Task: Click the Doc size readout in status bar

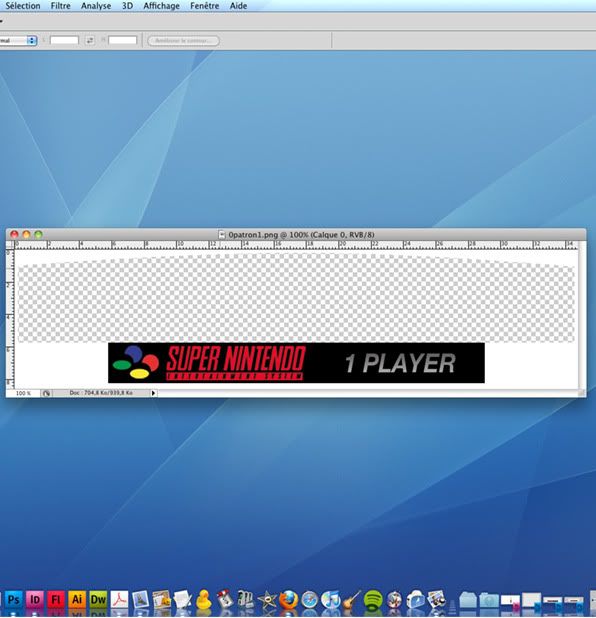Action: pos(101,393)
